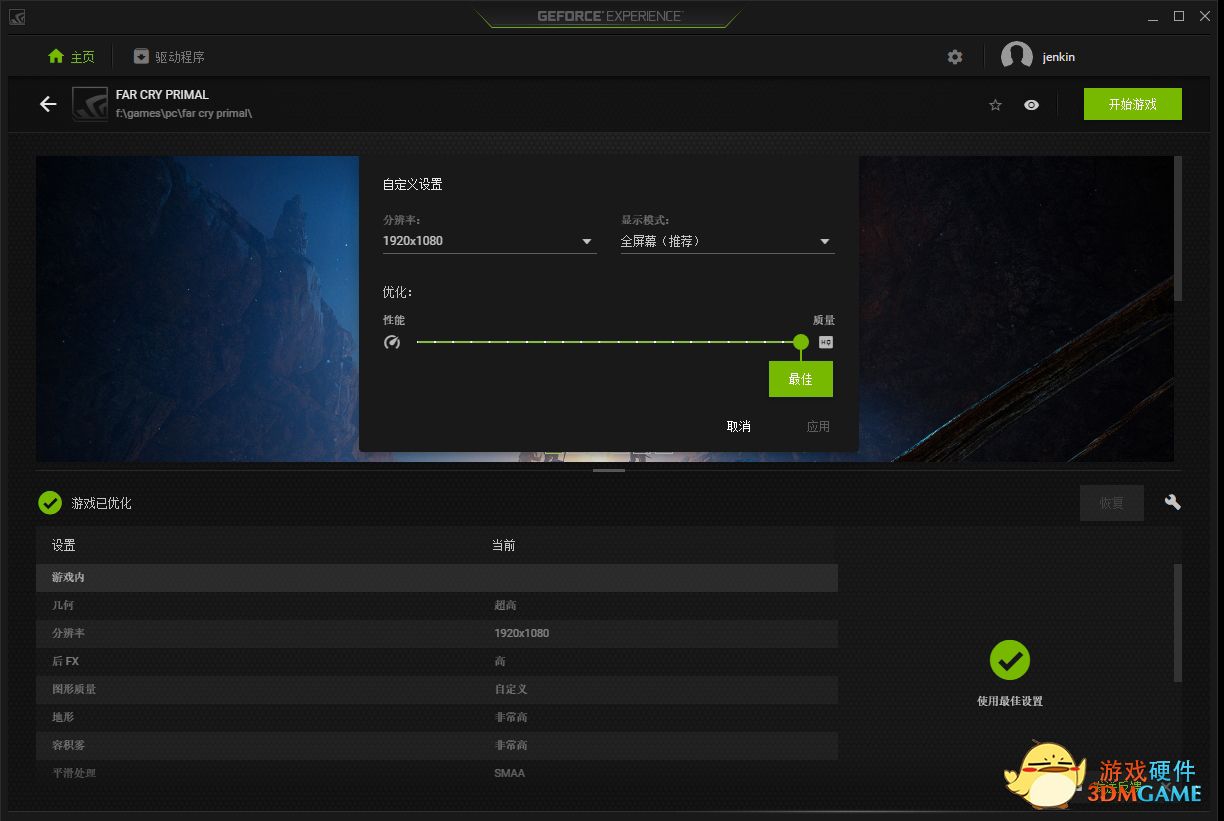Launch game with 开始游戏 button
The image size is (1224, 821).
tap(1133, 104)
